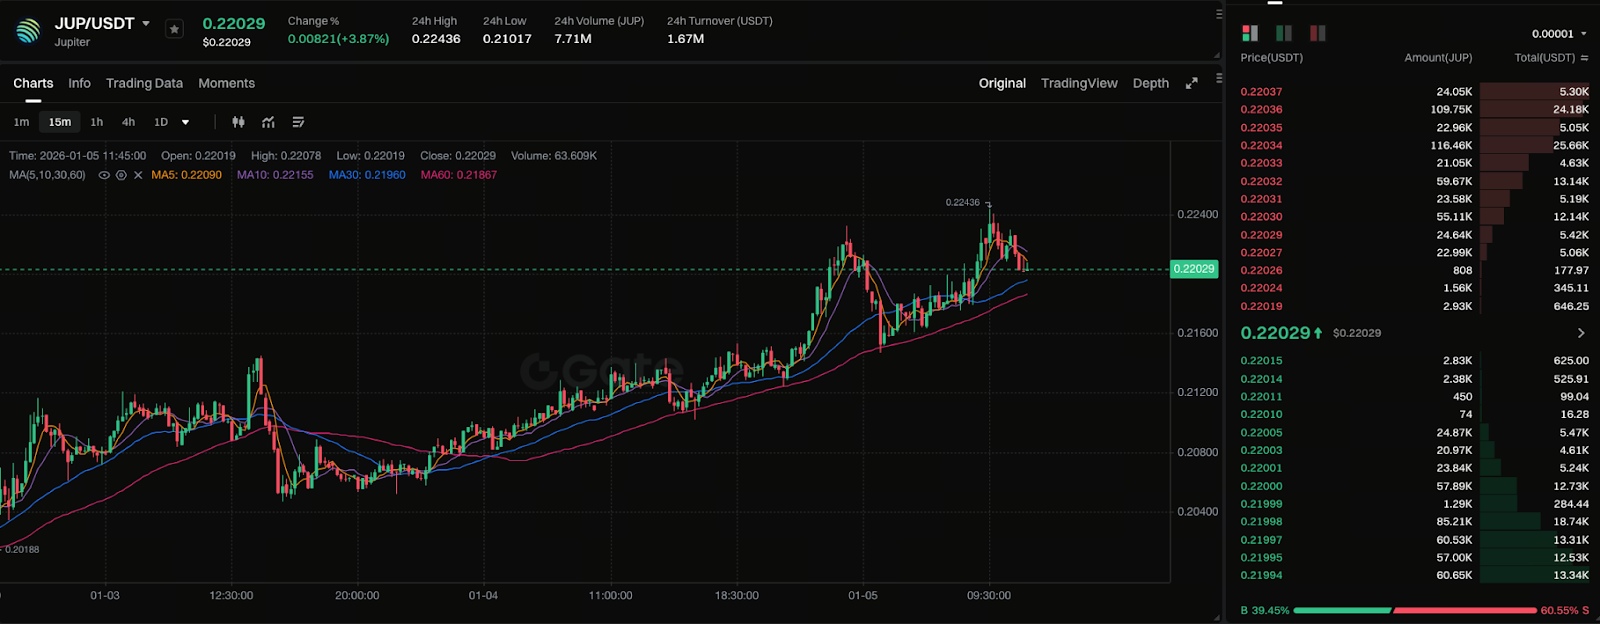Click 24h Turnover value 1.67M
Viewport: 1600px width, 624px height.
click(x=686, y=39)
